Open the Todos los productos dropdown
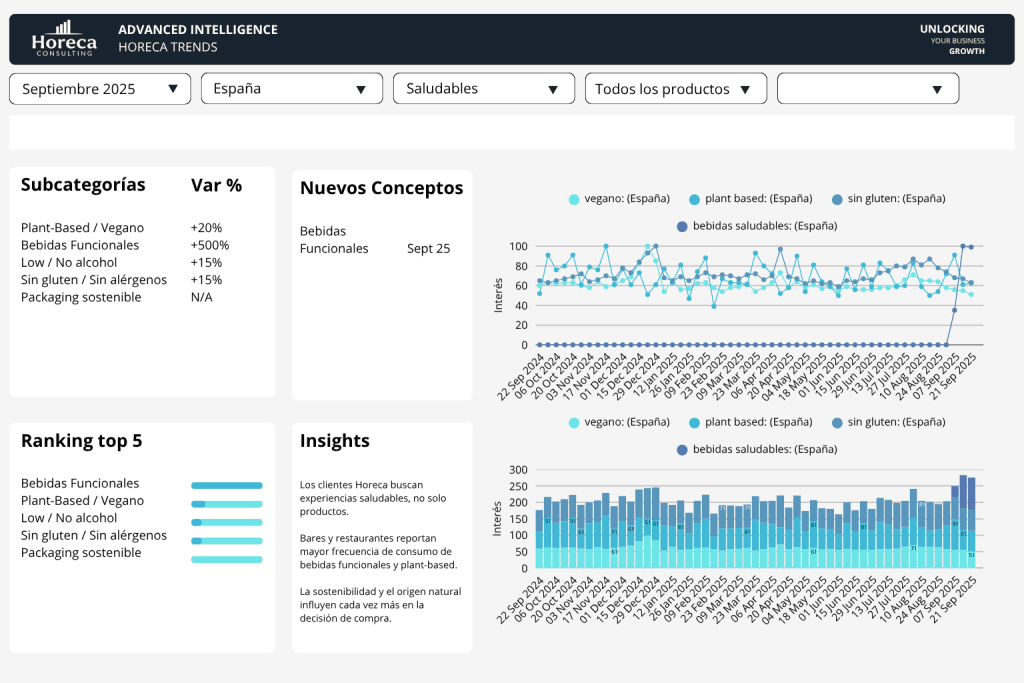The image size is (1024, 683). click(x=675, y=88)
